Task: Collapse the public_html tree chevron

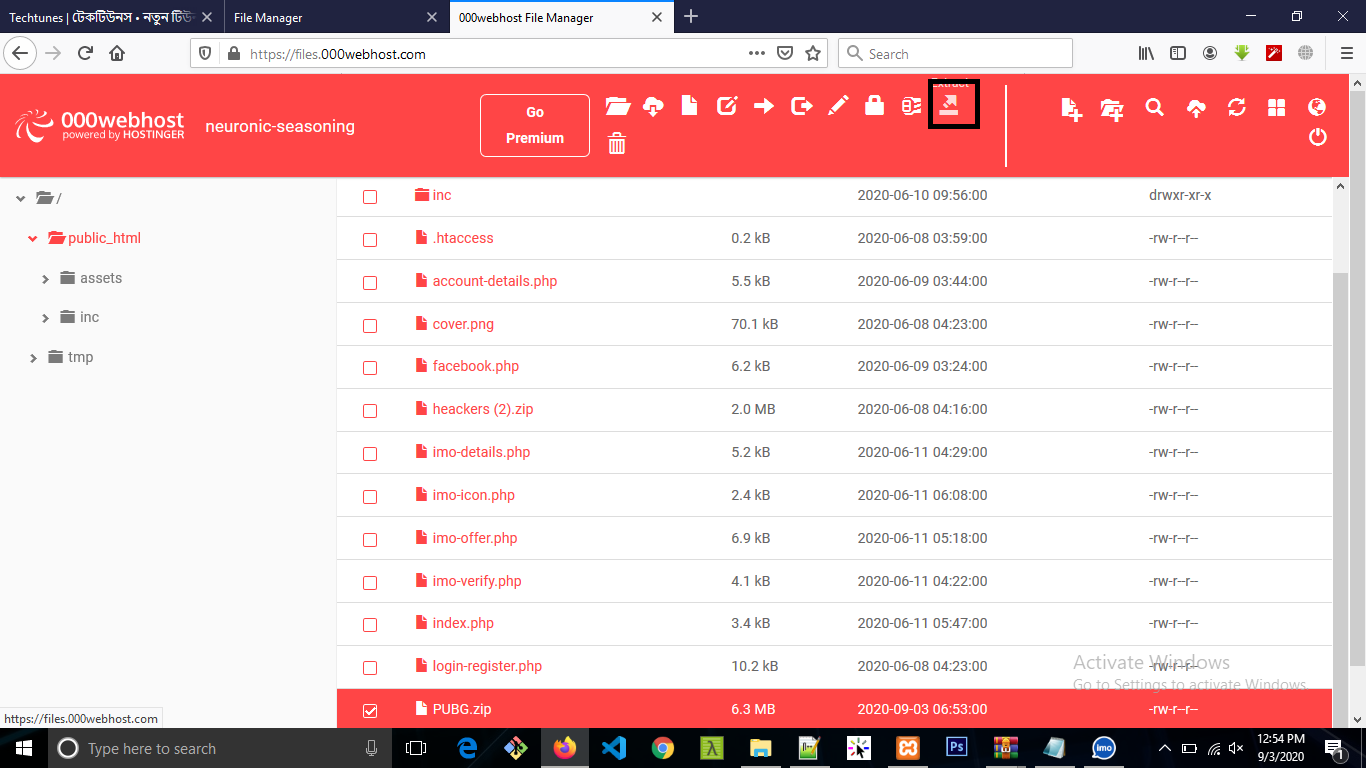Action: pos(33,239)
